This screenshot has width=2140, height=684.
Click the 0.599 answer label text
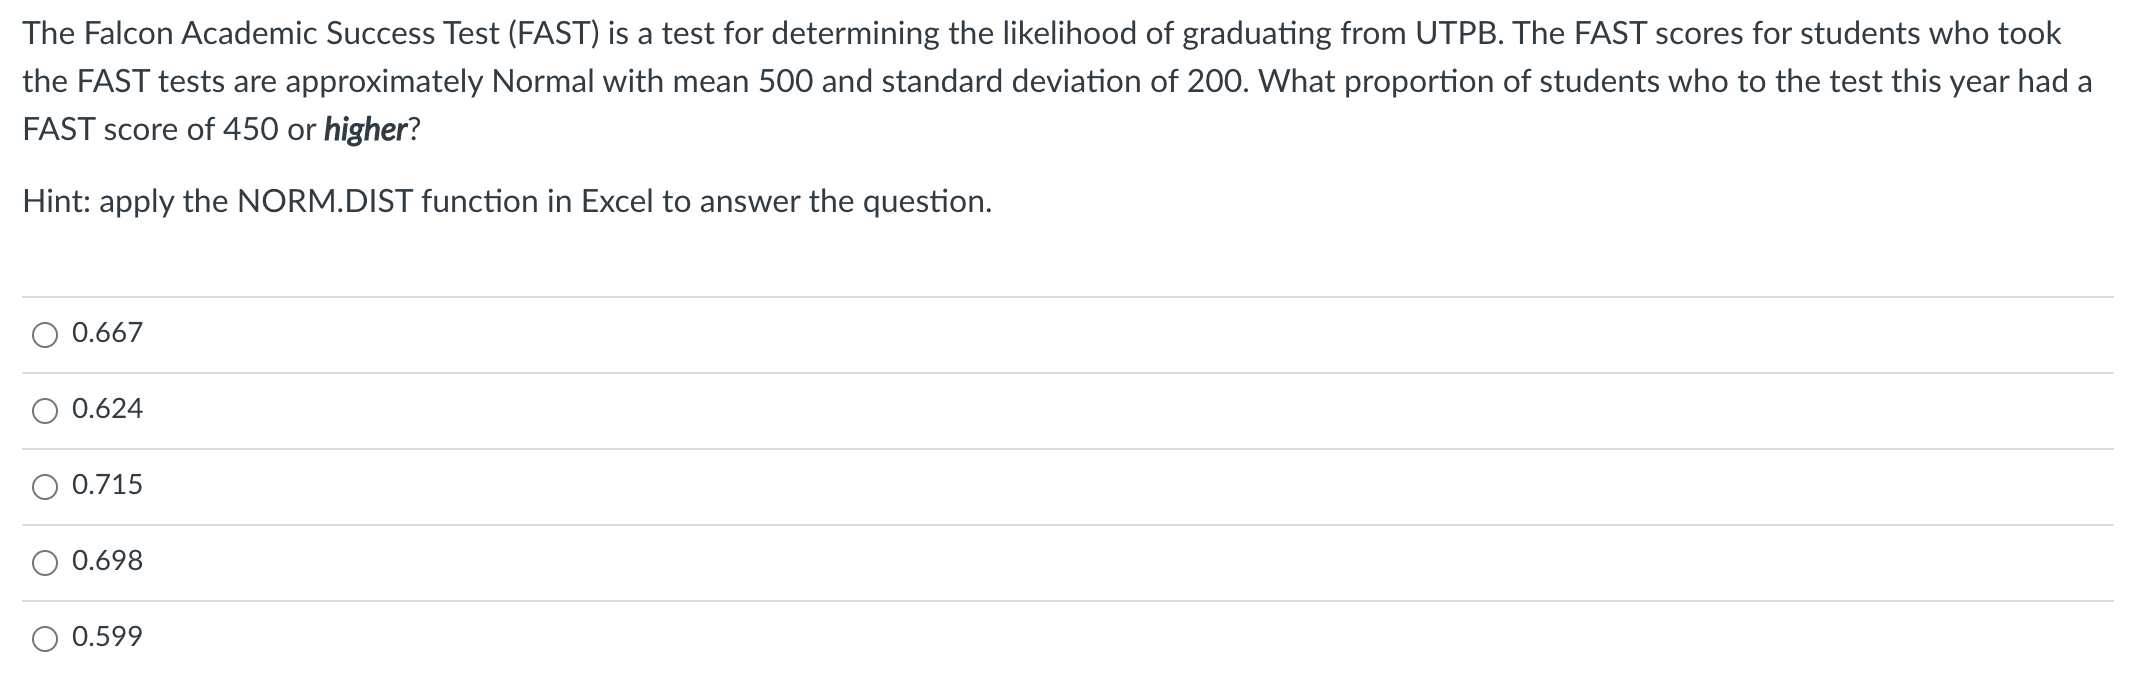(108, 637)
